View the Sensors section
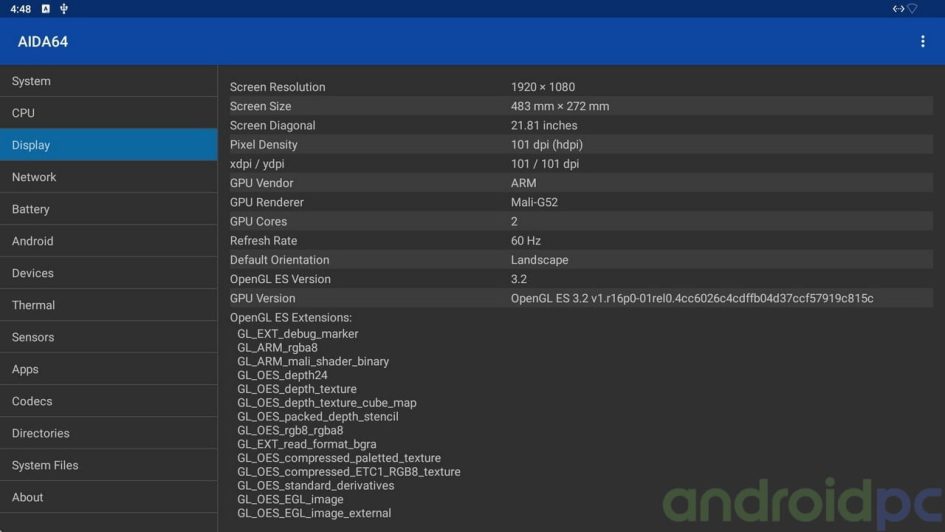 (108, 337)
